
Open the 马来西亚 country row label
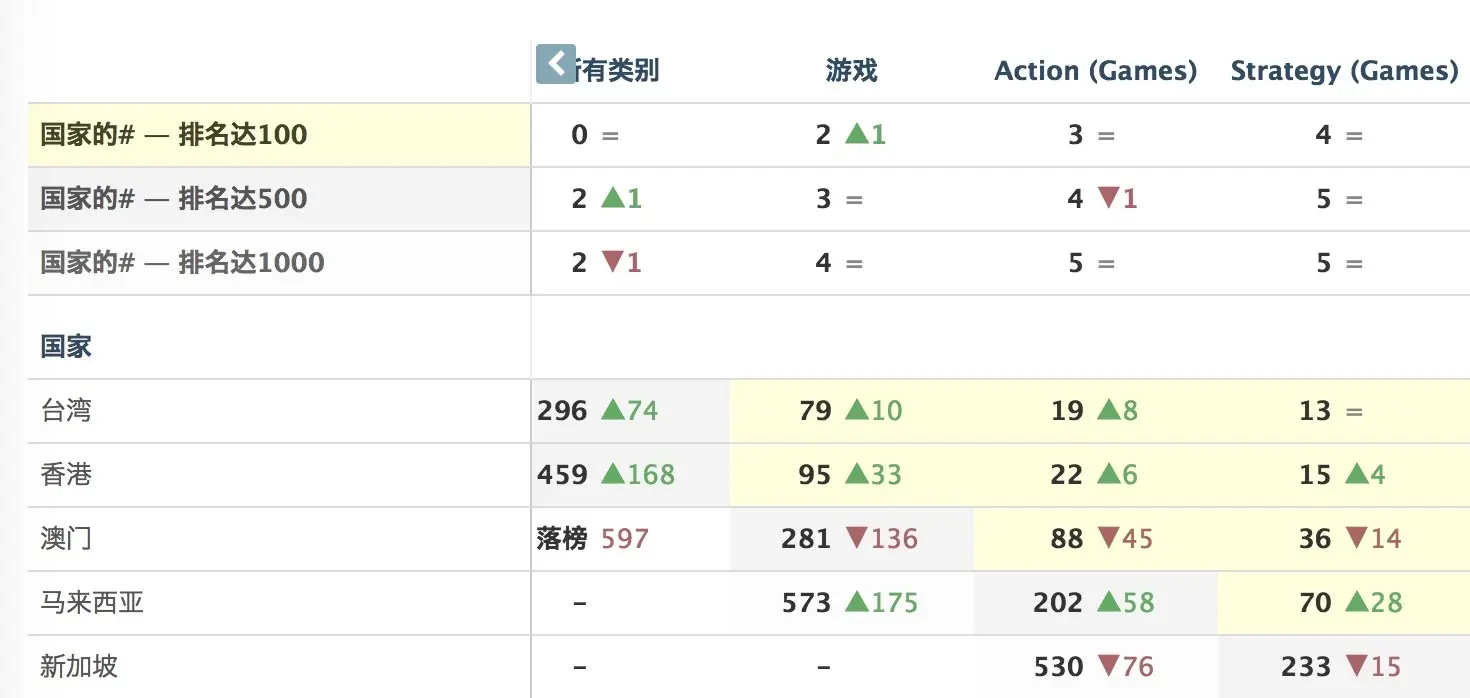click(x=92, y=603)
